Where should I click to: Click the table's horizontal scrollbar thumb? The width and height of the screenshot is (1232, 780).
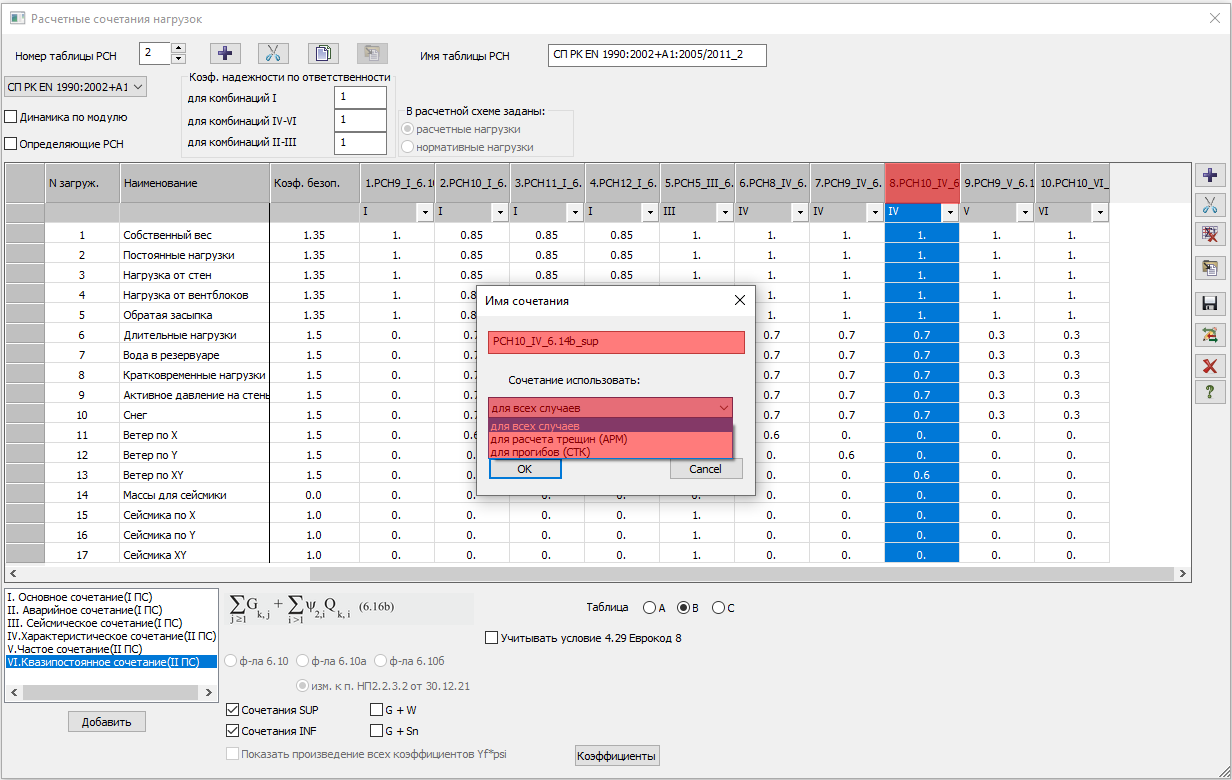point(740,575)
